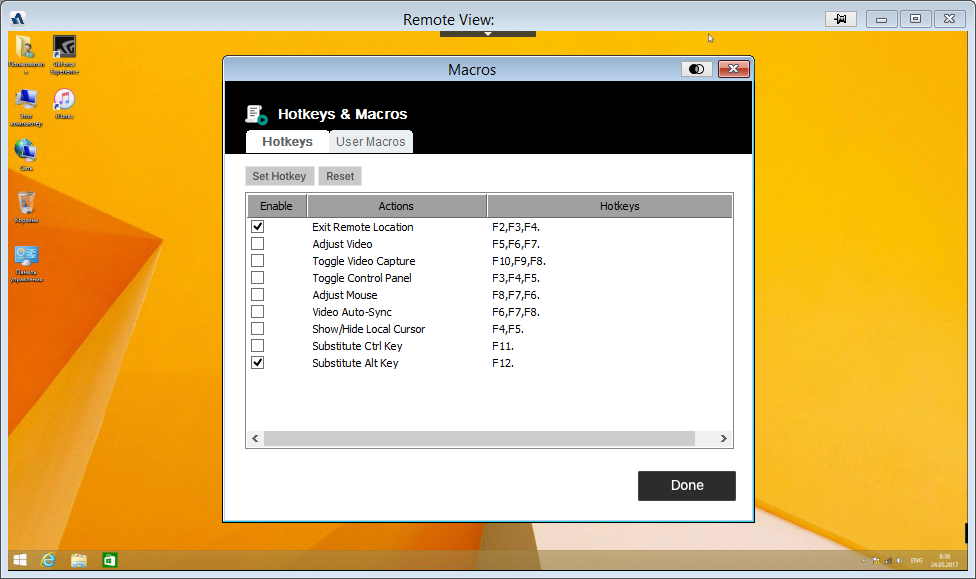Switch to the Hotkeys tab

point(288,141)
